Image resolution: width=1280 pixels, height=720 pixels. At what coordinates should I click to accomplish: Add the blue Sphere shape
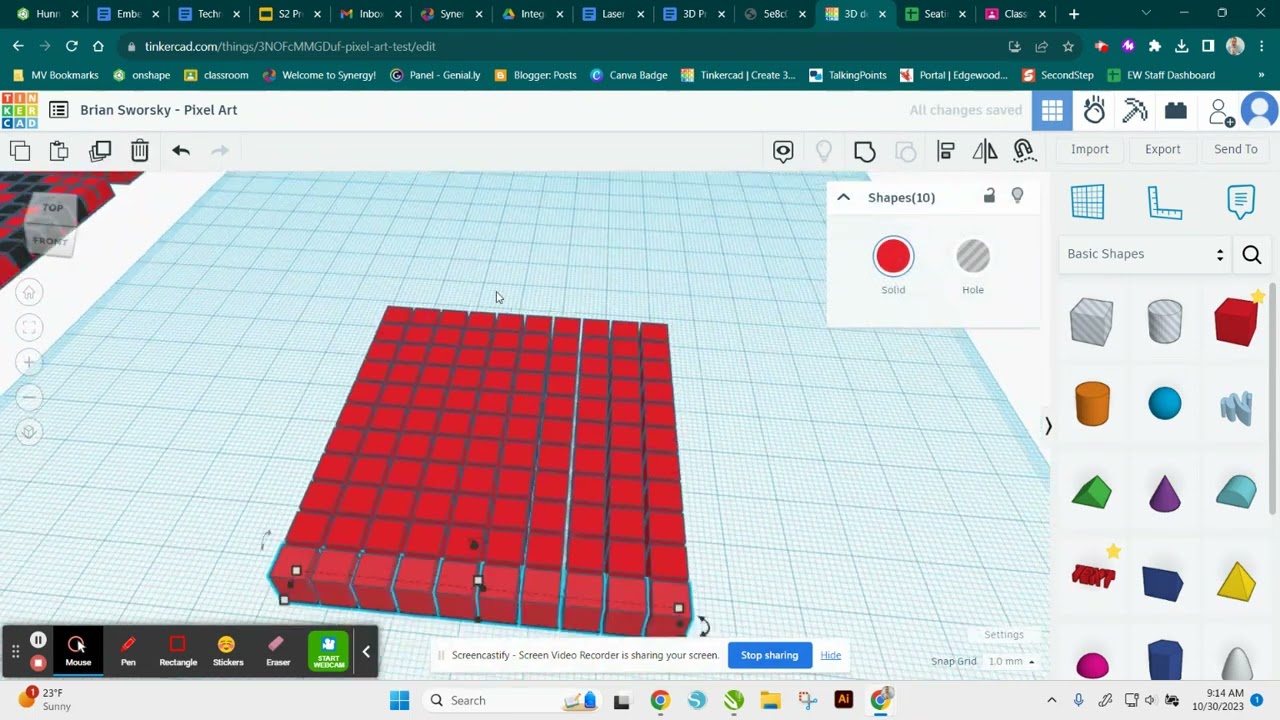(x=1165, y=404)
